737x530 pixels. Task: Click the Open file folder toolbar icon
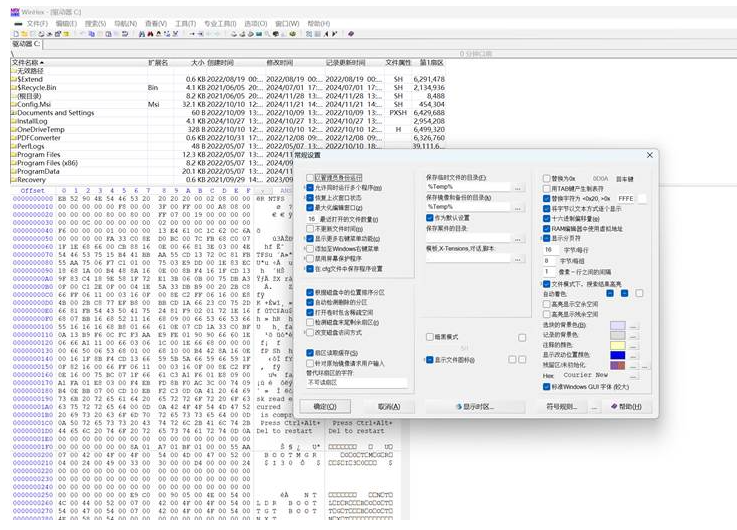24,34
